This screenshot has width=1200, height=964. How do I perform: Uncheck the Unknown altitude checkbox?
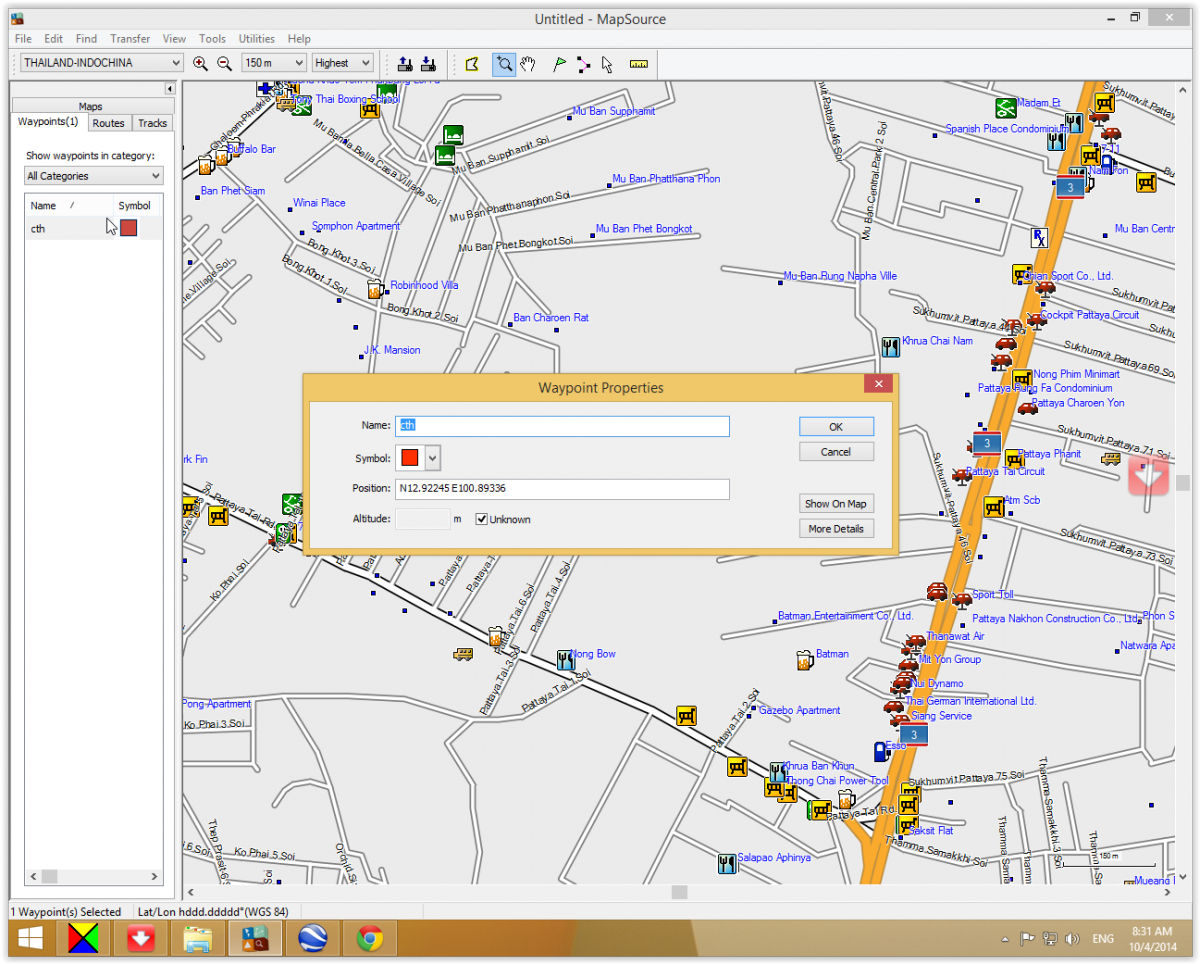click(482, 519)
